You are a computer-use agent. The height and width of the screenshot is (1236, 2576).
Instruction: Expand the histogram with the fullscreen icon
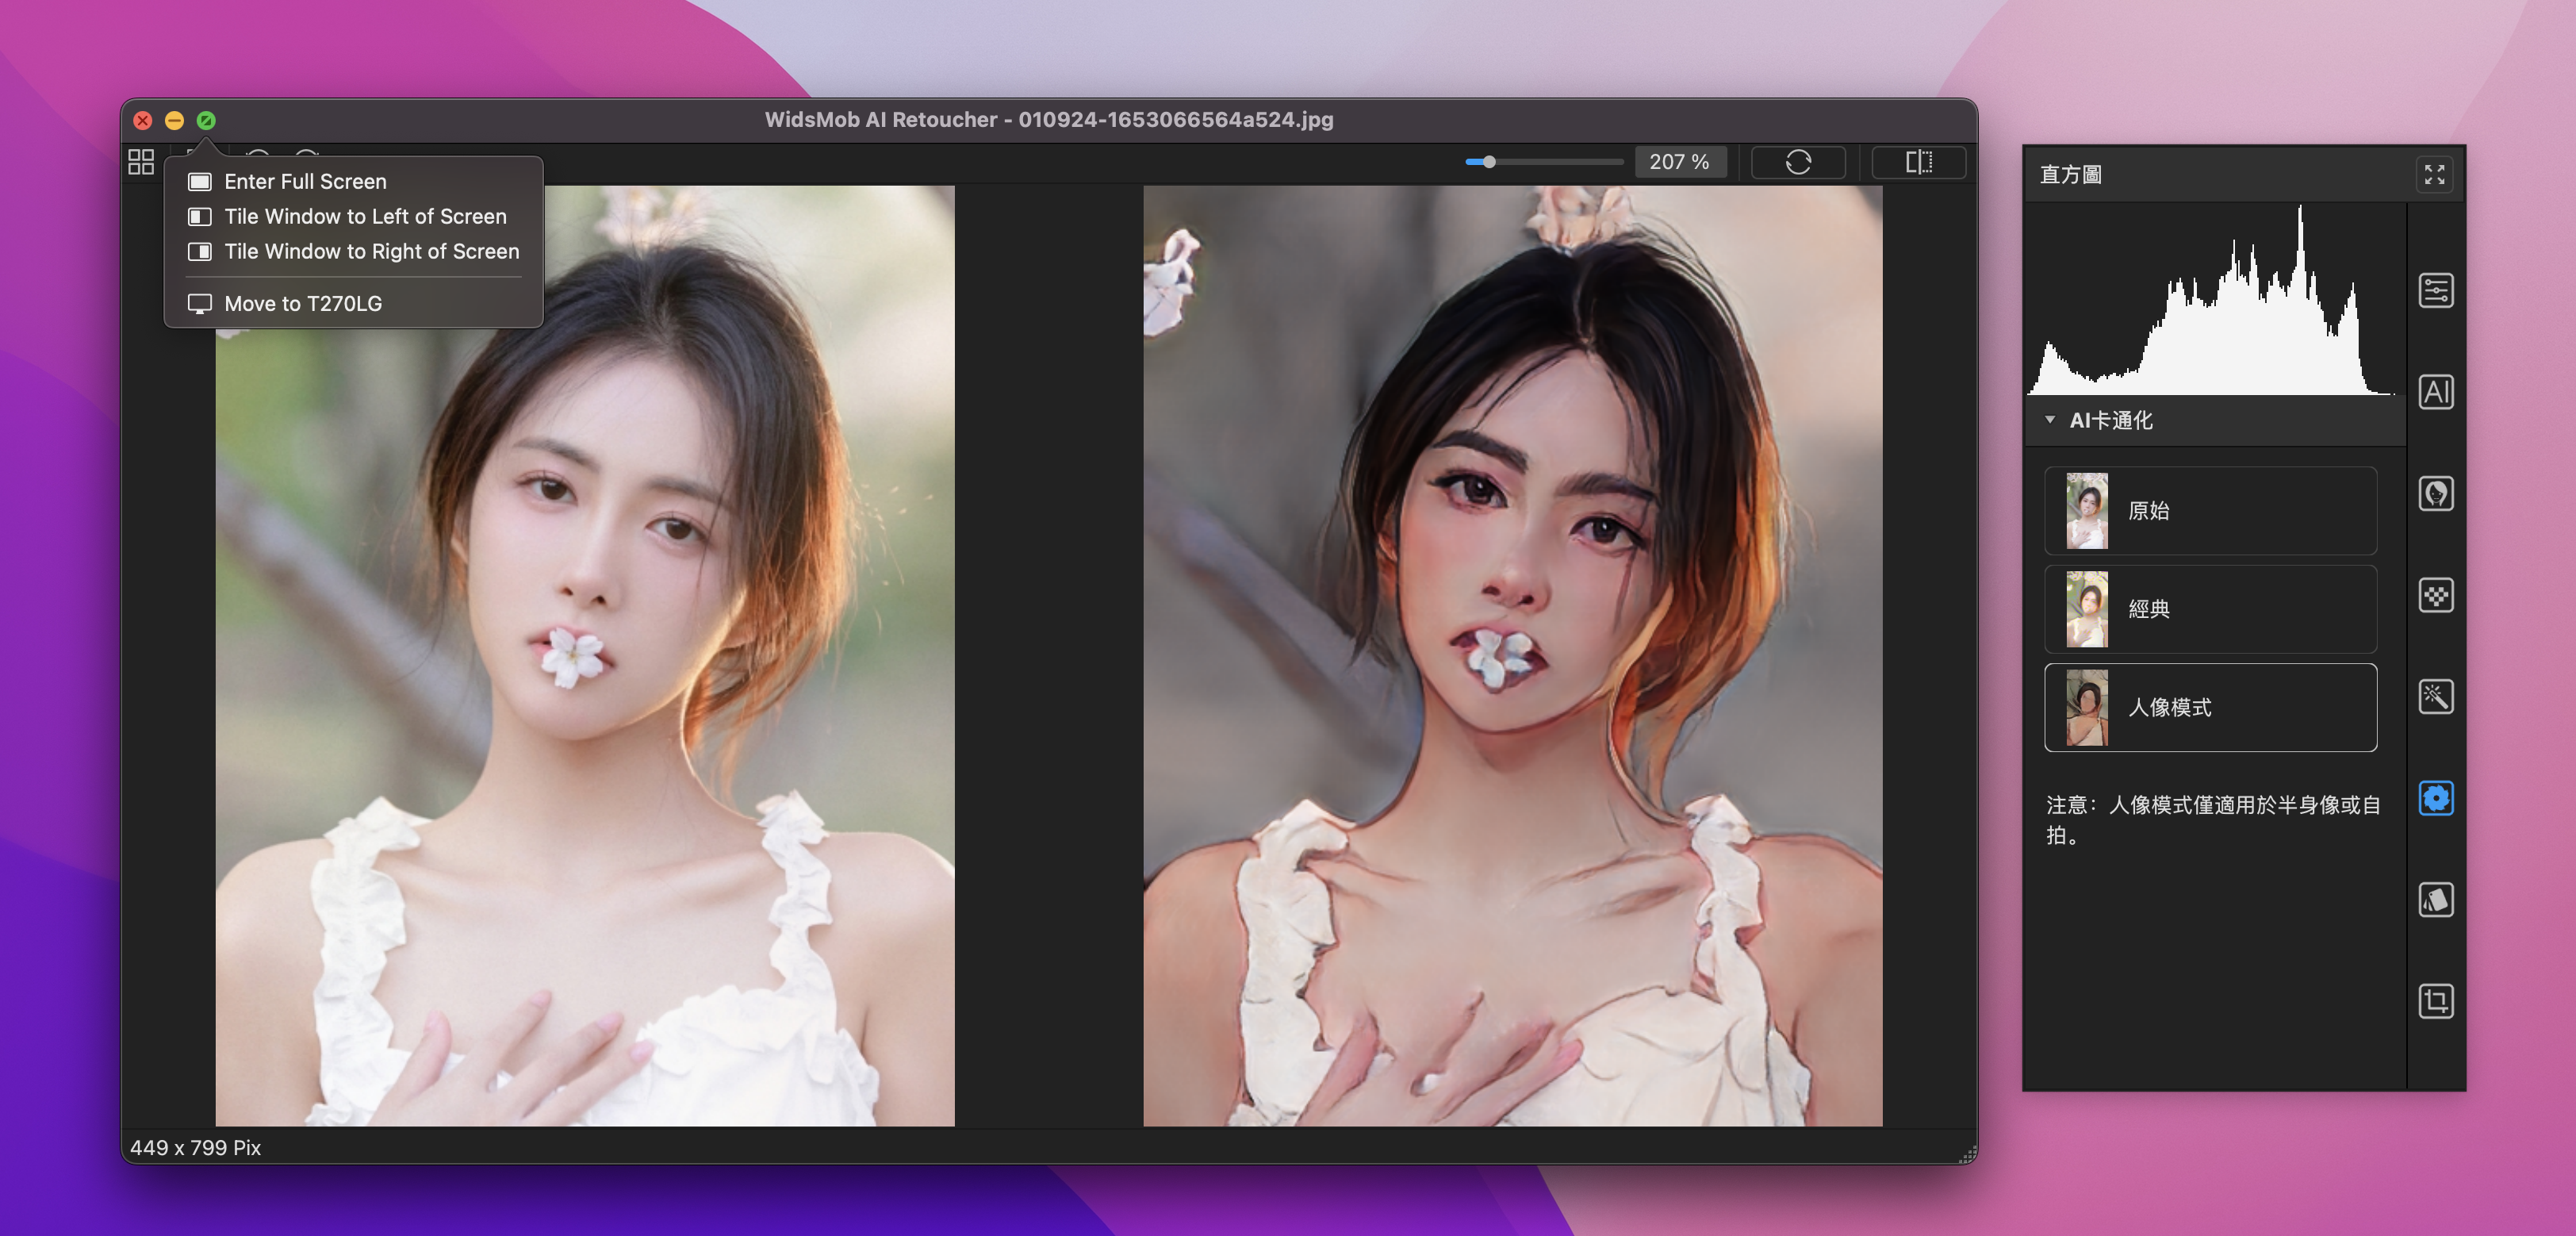point(2434,175)
